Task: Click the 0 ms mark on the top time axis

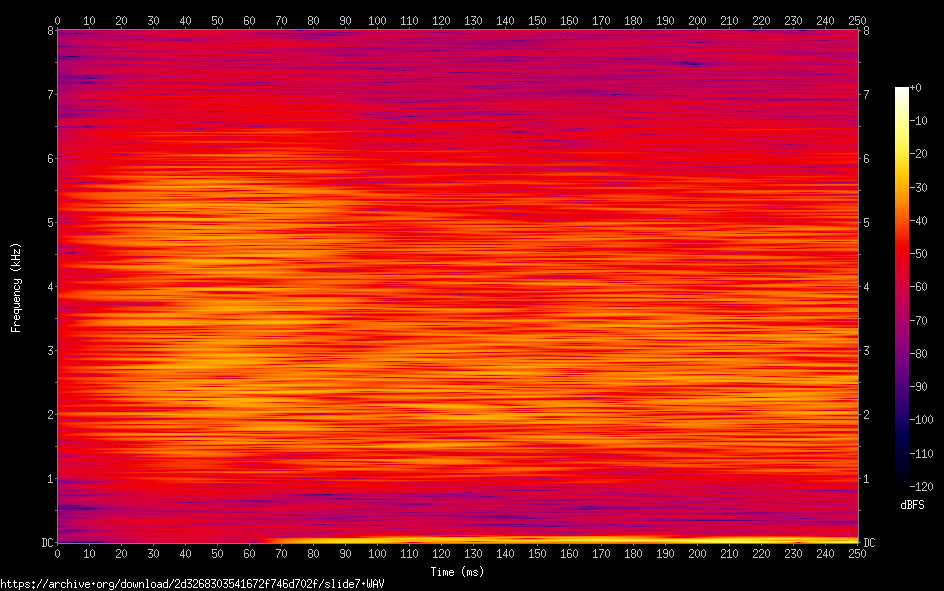Action: 58,19
